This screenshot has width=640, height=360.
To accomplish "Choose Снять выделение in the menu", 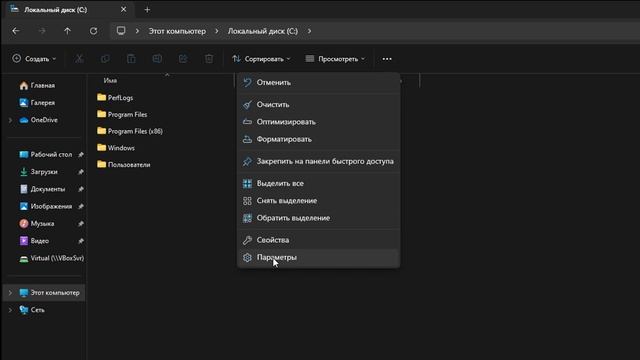I will [x=318, y=200].
